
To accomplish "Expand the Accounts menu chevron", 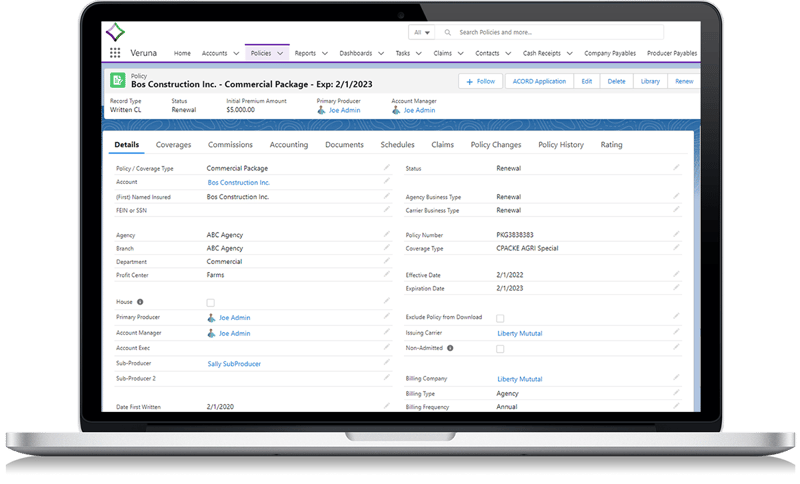I will tap(236, 53).
